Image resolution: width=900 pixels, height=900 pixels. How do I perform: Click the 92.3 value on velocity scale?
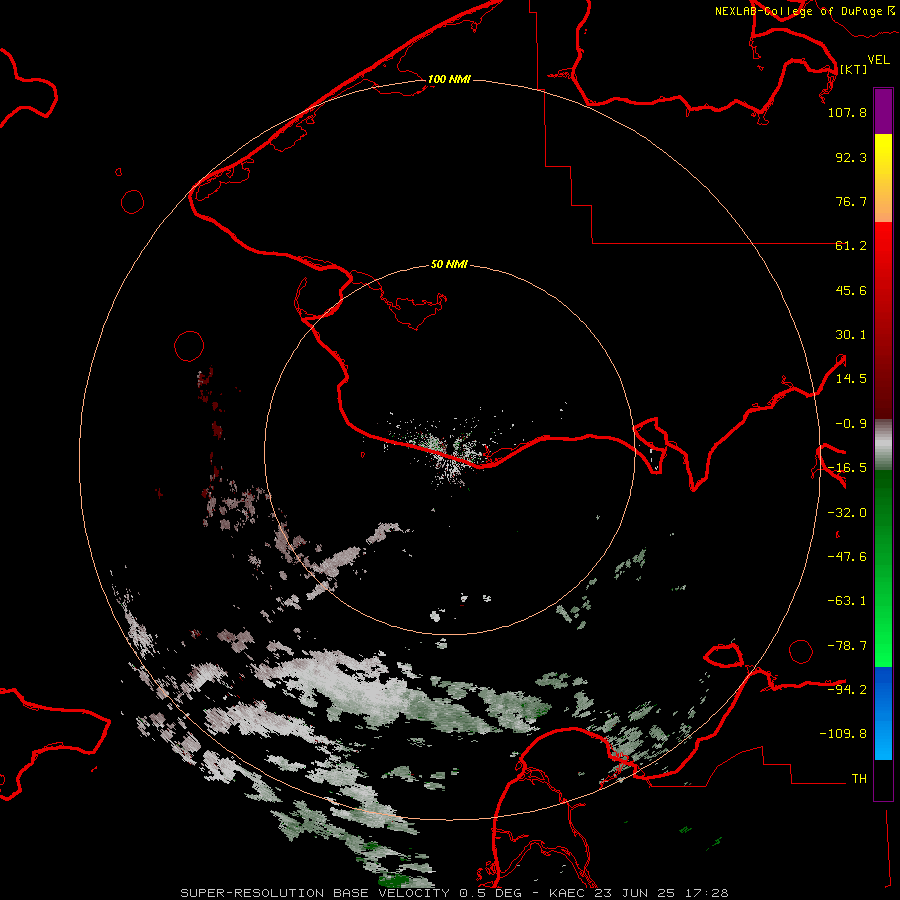coord(851,157)
